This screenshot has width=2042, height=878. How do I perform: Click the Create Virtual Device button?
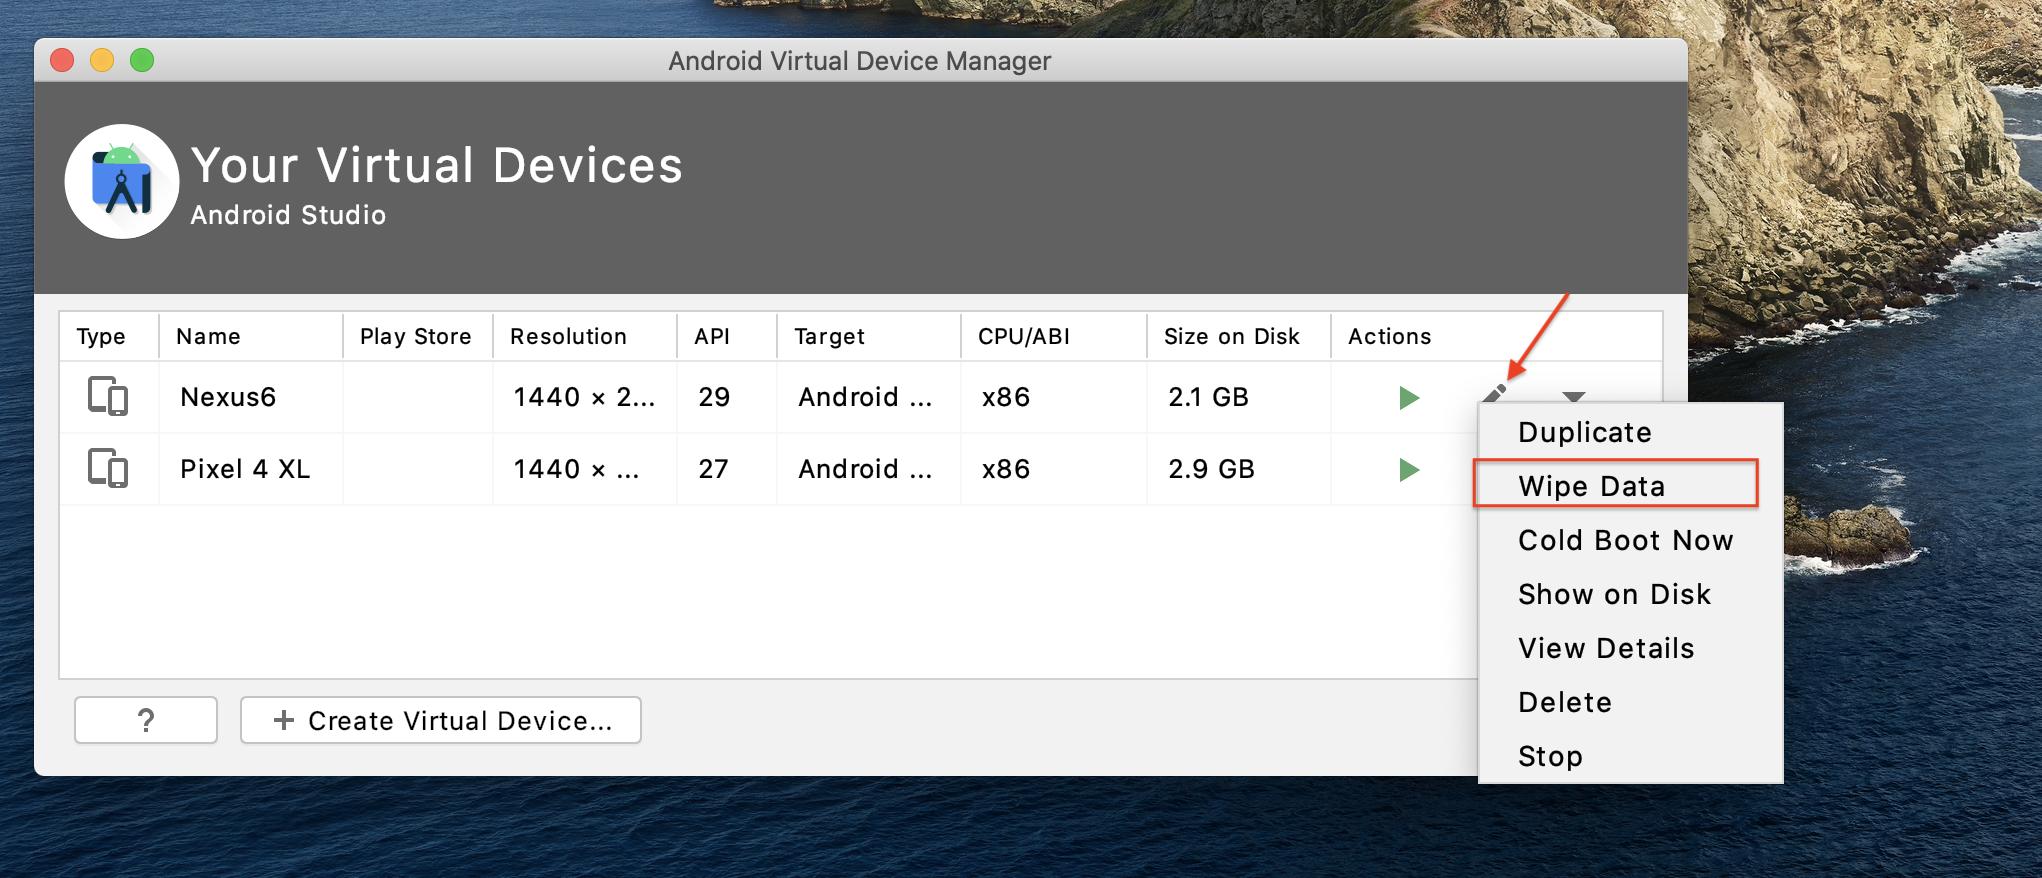(x=441, y=720)
